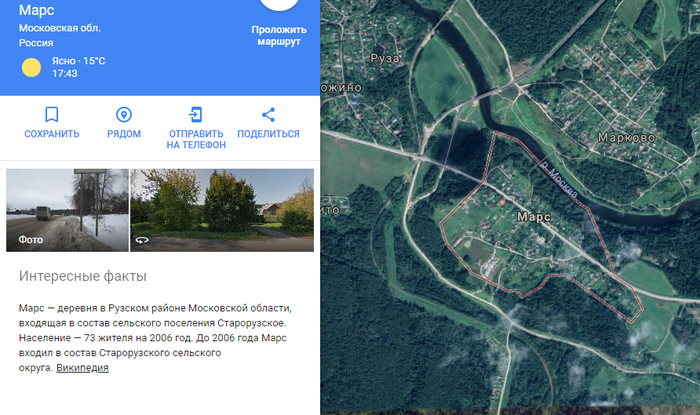Screen dimensions: 700x415
Task: Open the Википедия link
Action: 83,368
